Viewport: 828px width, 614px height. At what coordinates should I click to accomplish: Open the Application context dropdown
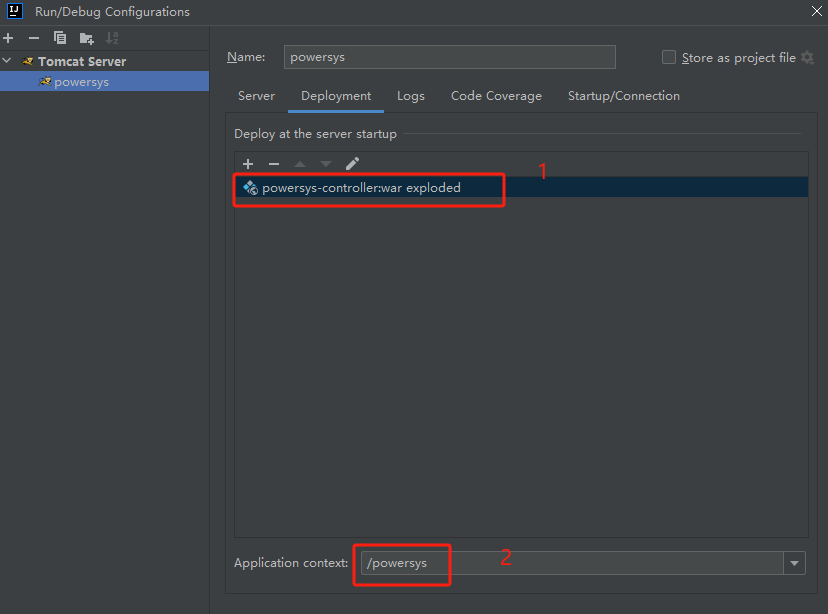click(x=794, y=563)
